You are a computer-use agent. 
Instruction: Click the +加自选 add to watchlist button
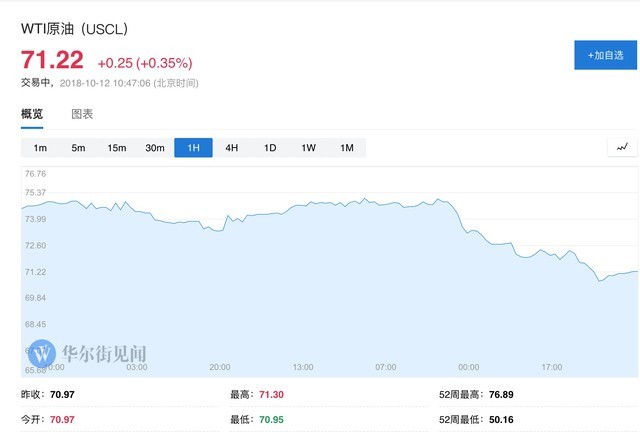(606, 55)
